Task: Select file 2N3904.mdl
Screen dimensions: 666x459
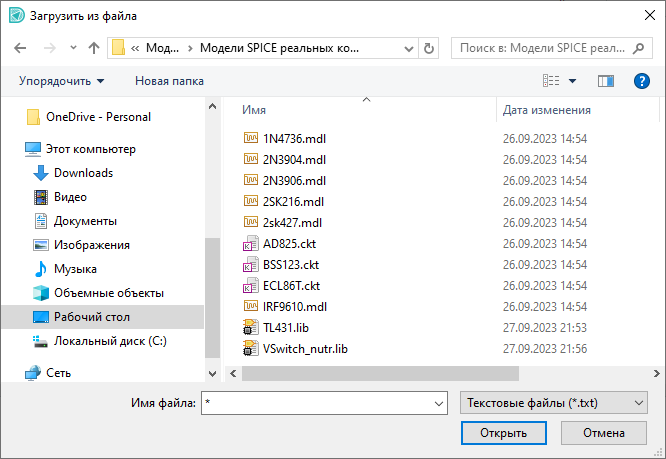Action: pyautogui.click(x=294, y=160)
